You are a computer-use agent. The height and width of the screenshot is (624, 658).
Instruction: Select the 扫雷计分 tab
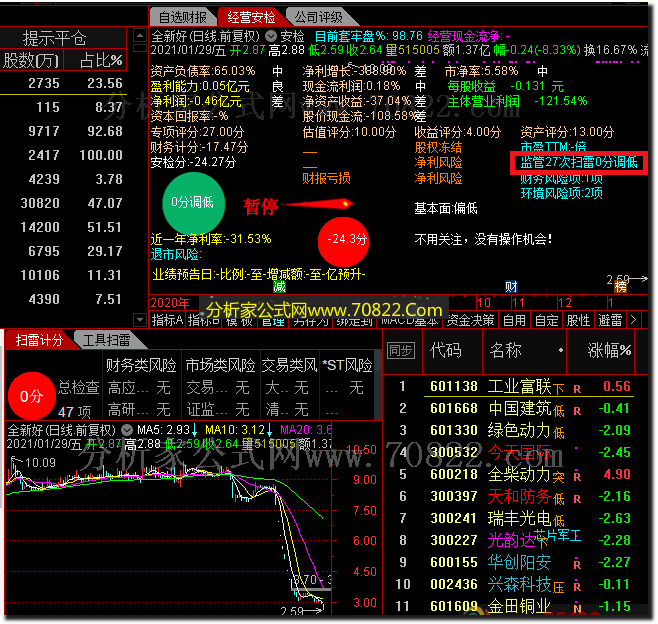39,340
